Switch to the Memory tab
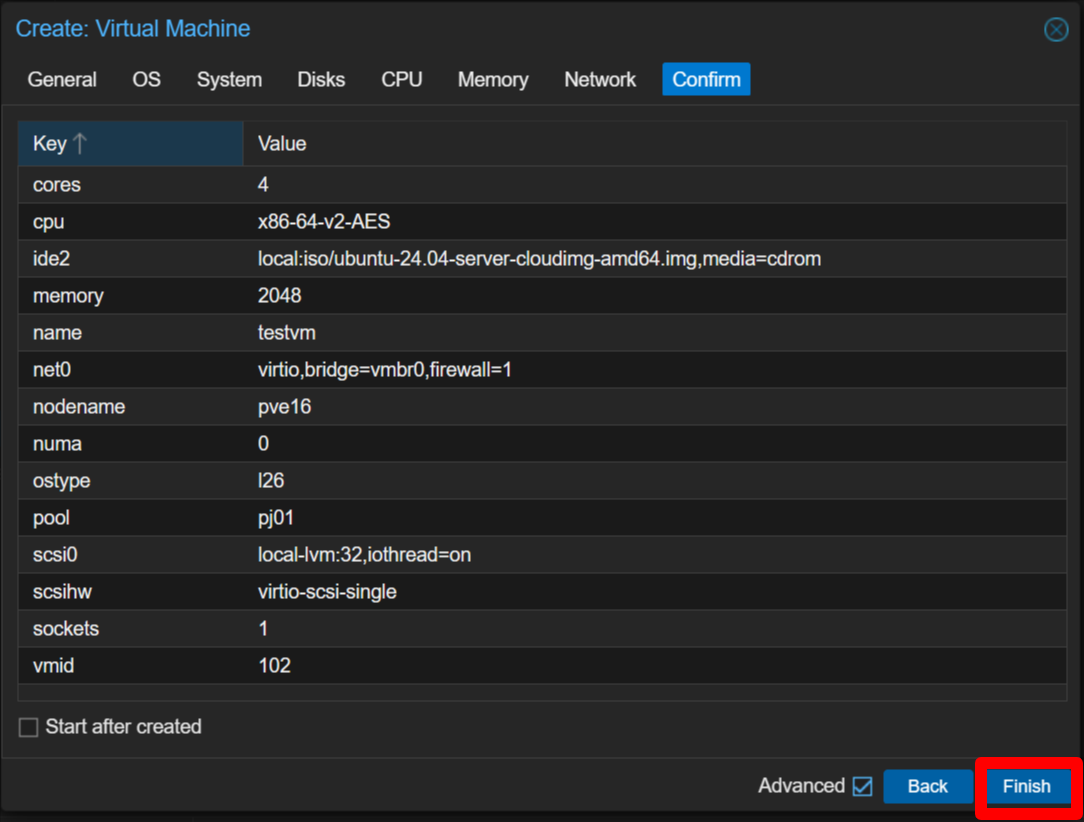The image size is (1084, 822). point(493,80)
